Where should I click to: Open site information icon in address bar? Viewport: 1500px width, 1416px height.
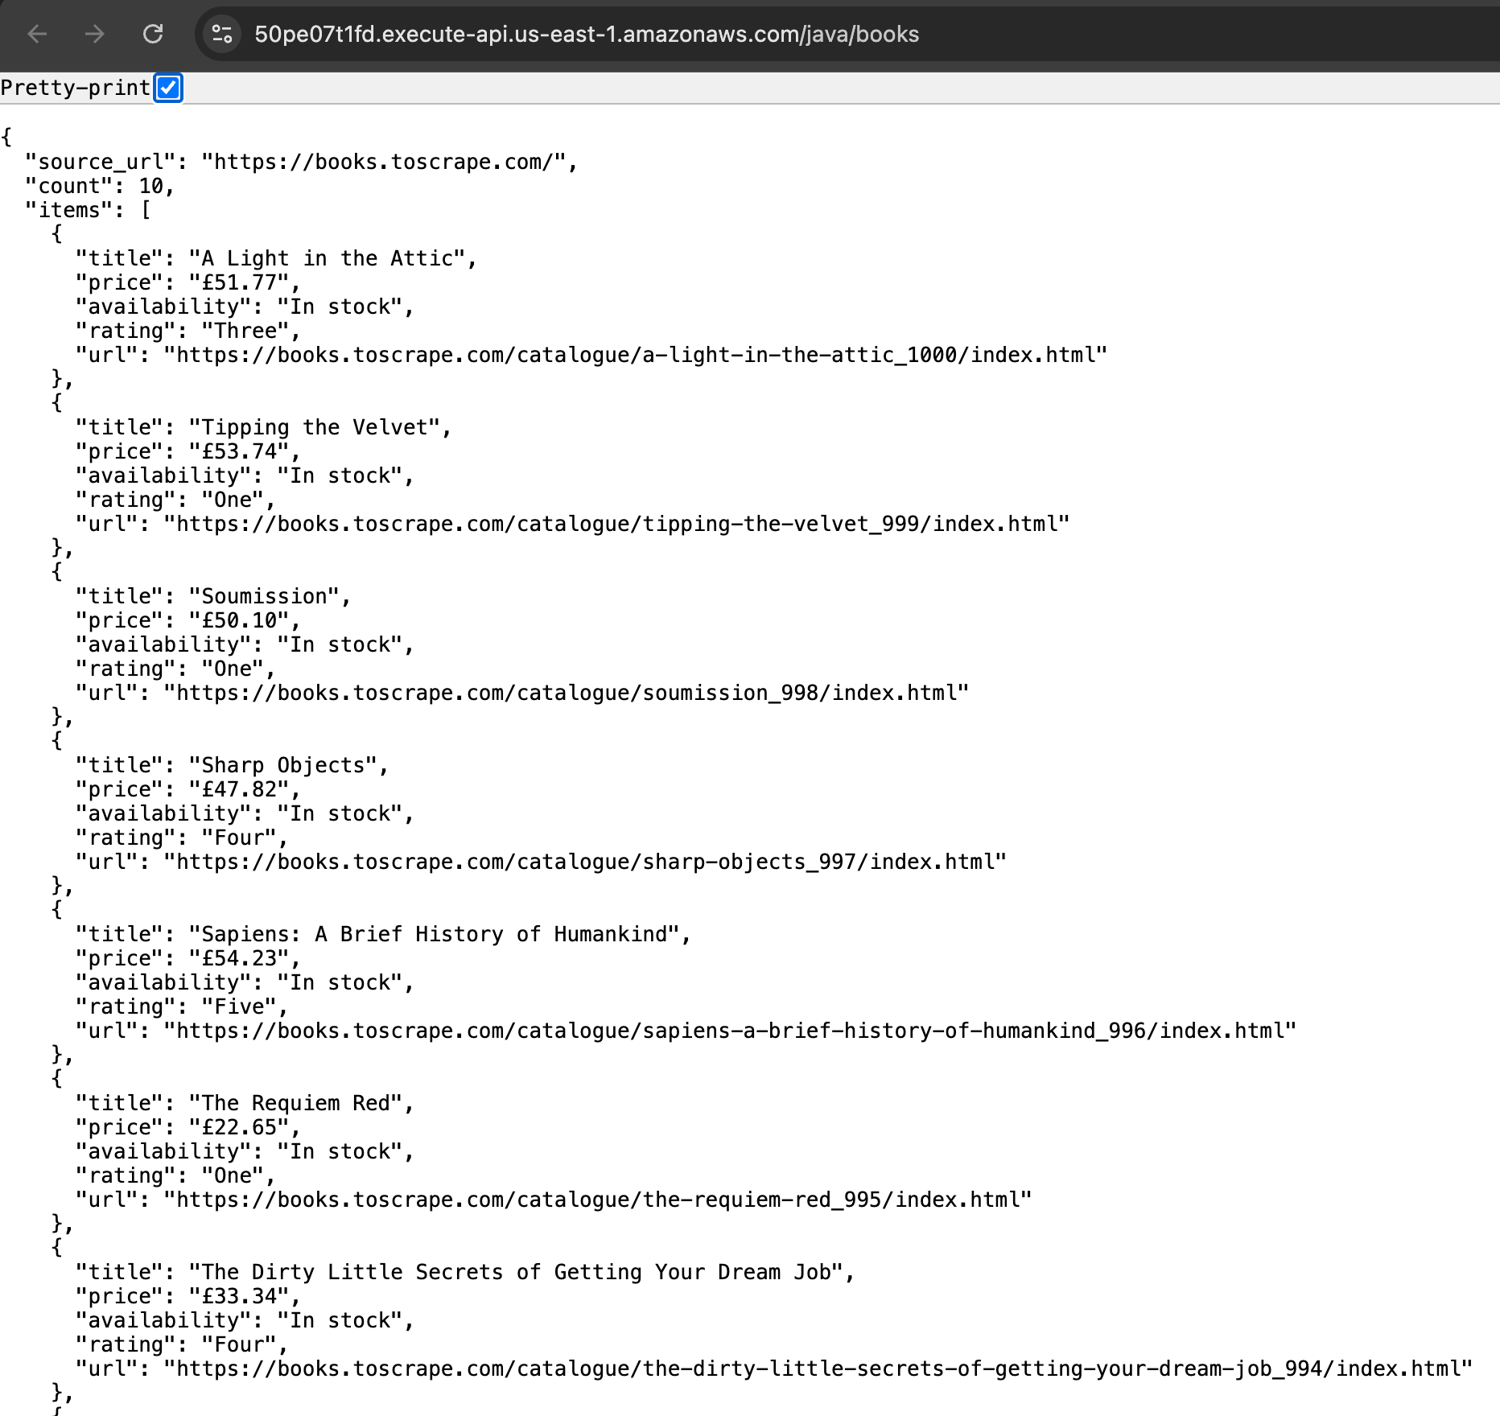pos(222,34)
